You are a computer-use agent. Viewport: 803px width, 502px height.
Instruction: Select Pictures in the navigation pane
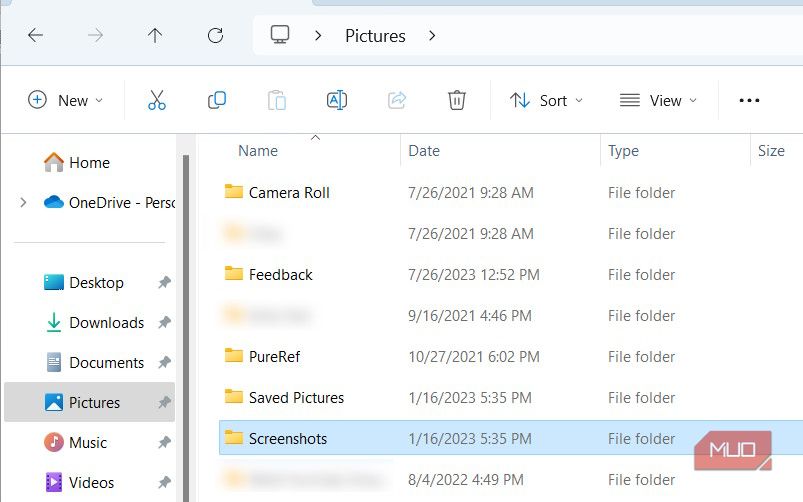[x=90, y=402]
